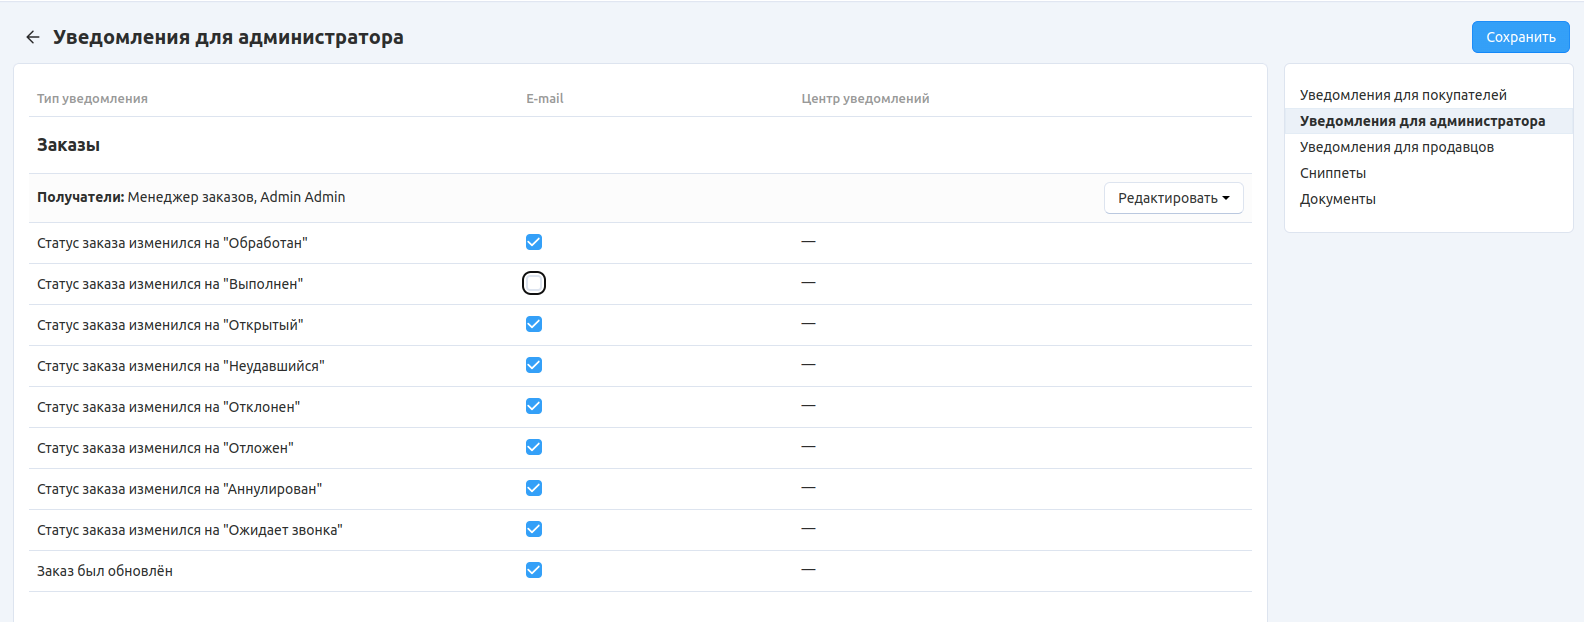Disable e-mail for "Обработан" status
The image size is (1584, 622).
(x=534, y=242)
